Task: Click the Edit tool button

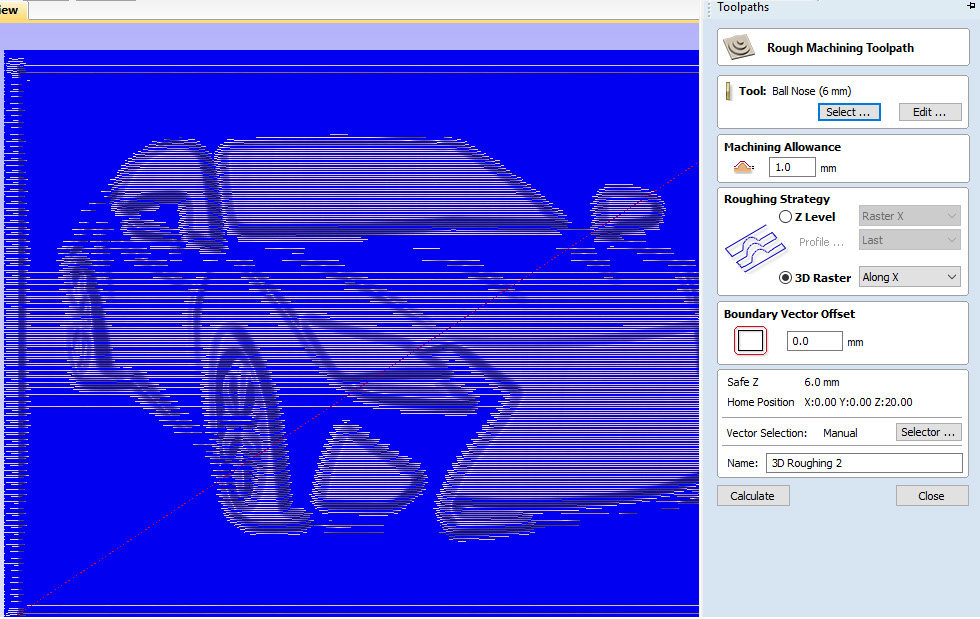Action: [929, 112]
